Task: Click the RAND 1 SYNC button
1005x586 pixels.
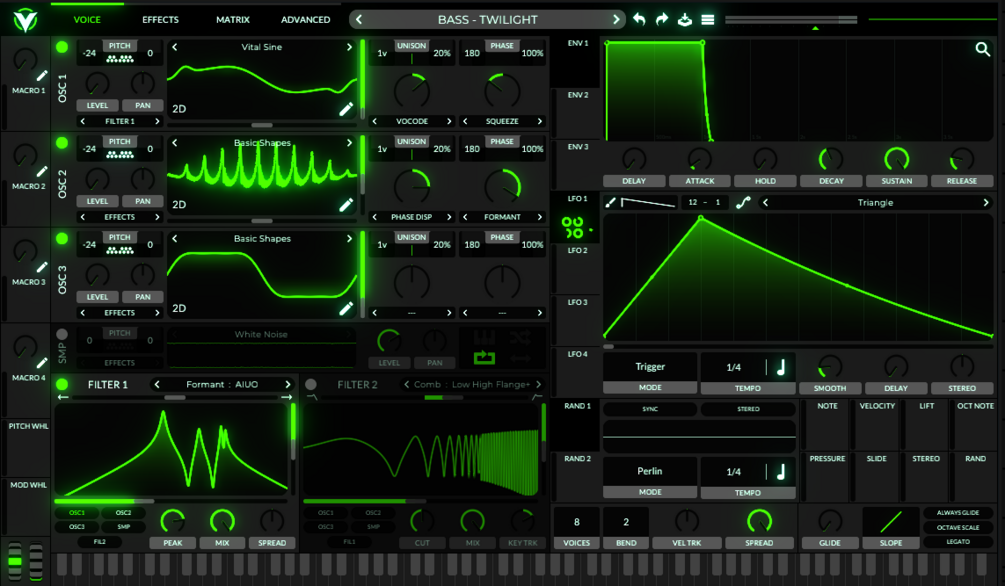Action: point(650,409)
